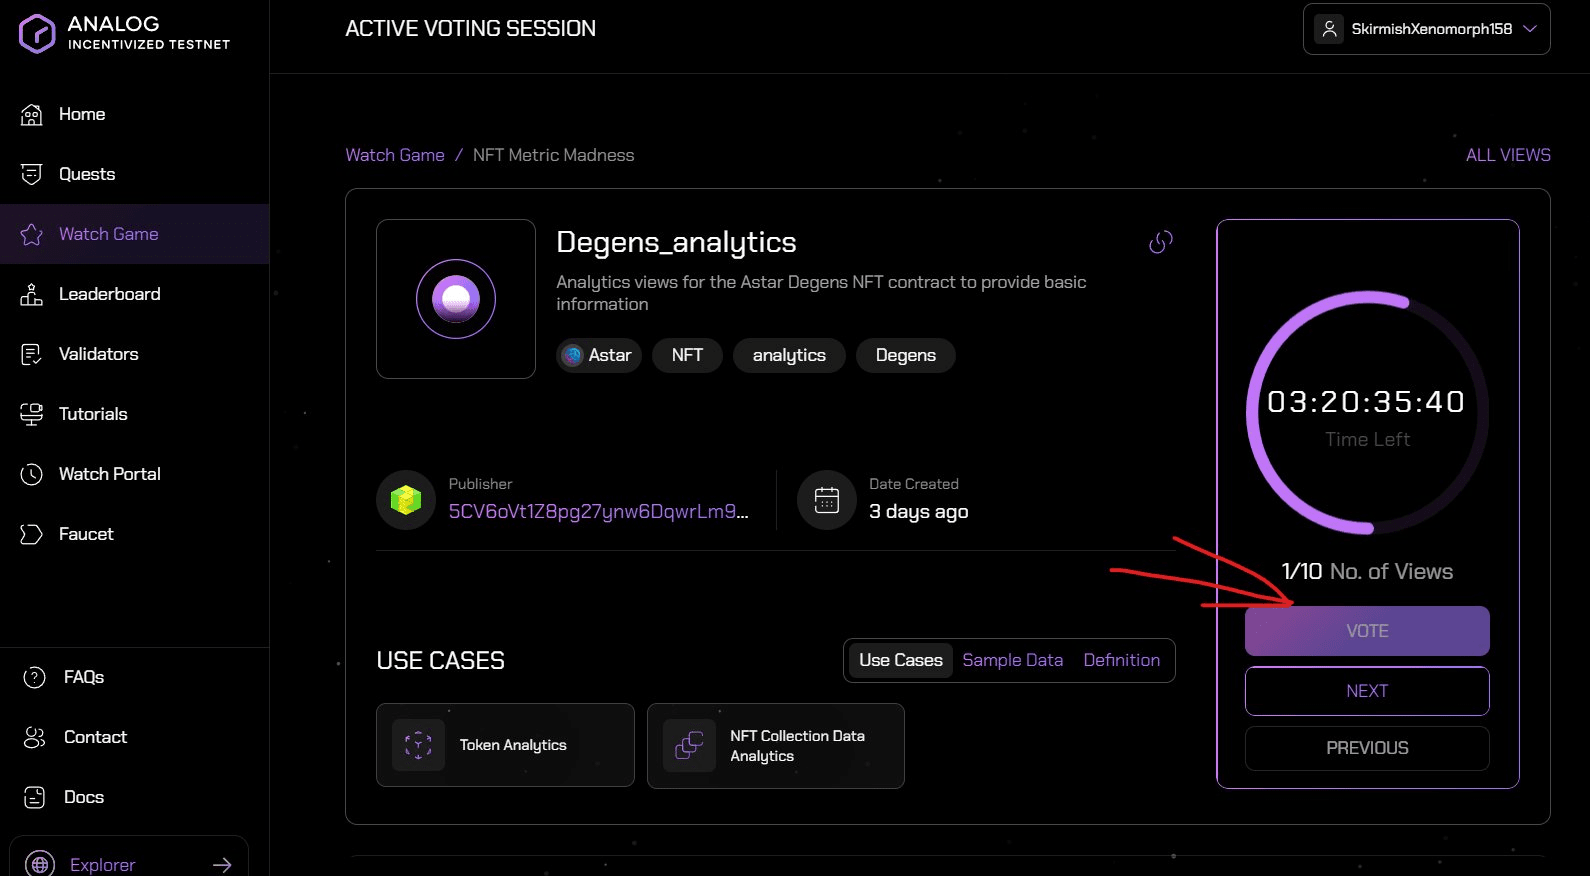Viewport: 1590px width, 876px height.
Task: Click the Leaderboard podium icon
Action: [32, 295]
